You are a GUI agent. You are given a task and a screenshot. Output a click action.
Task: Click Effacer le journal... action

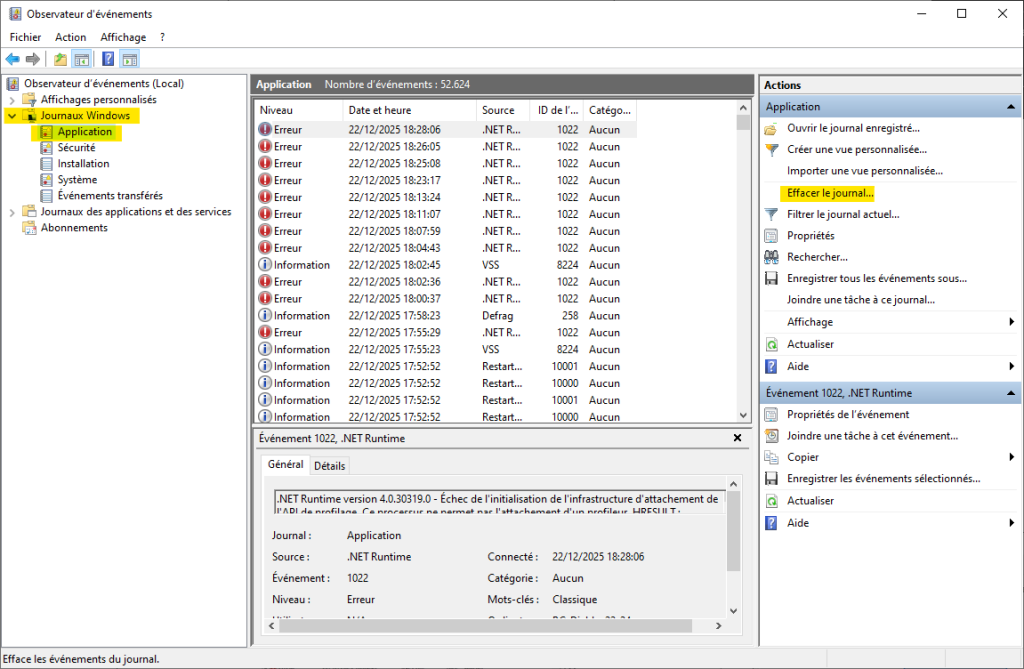click(x=830, y=193)
